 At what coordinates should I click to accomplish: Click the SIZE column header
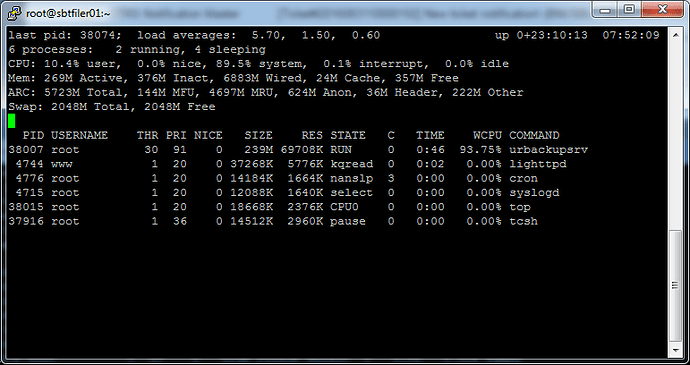258,135
